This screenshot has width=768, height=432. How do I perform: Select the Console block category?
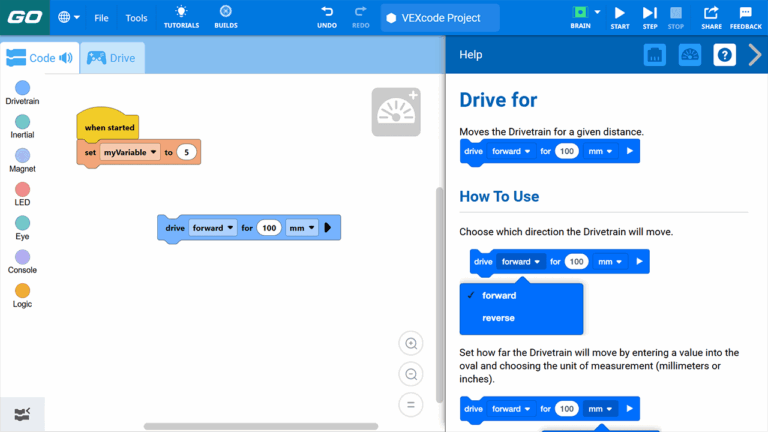click(x=23, y=262)
